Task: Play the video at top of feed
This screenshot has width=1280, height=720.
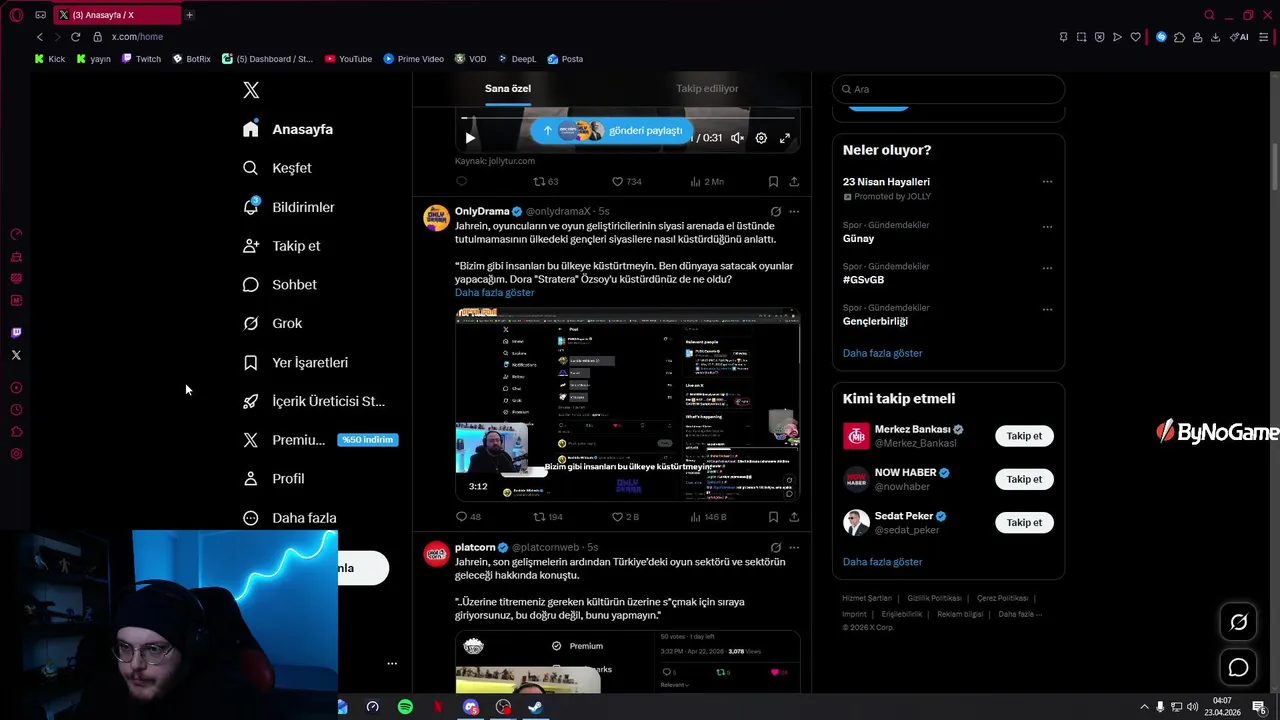Action: (470, 138)
